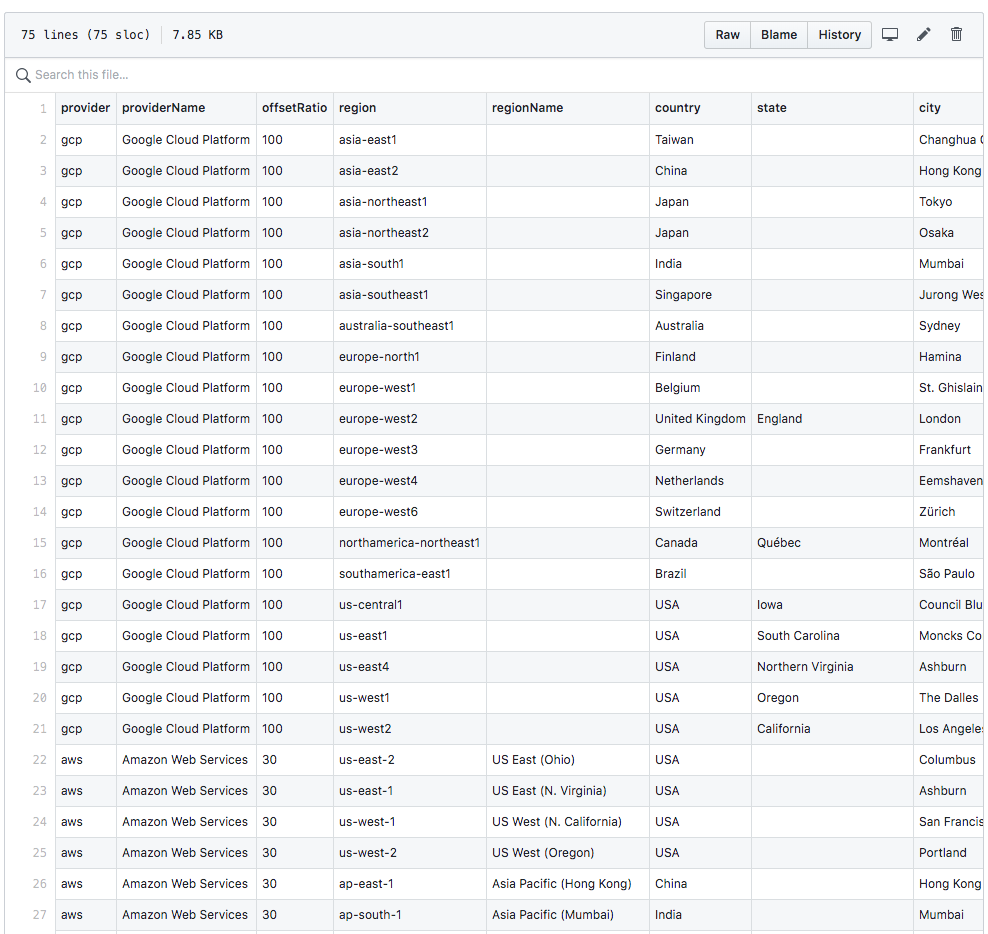Select the Taiwan country cell
The image size is (988, 934).
(700, 140)
